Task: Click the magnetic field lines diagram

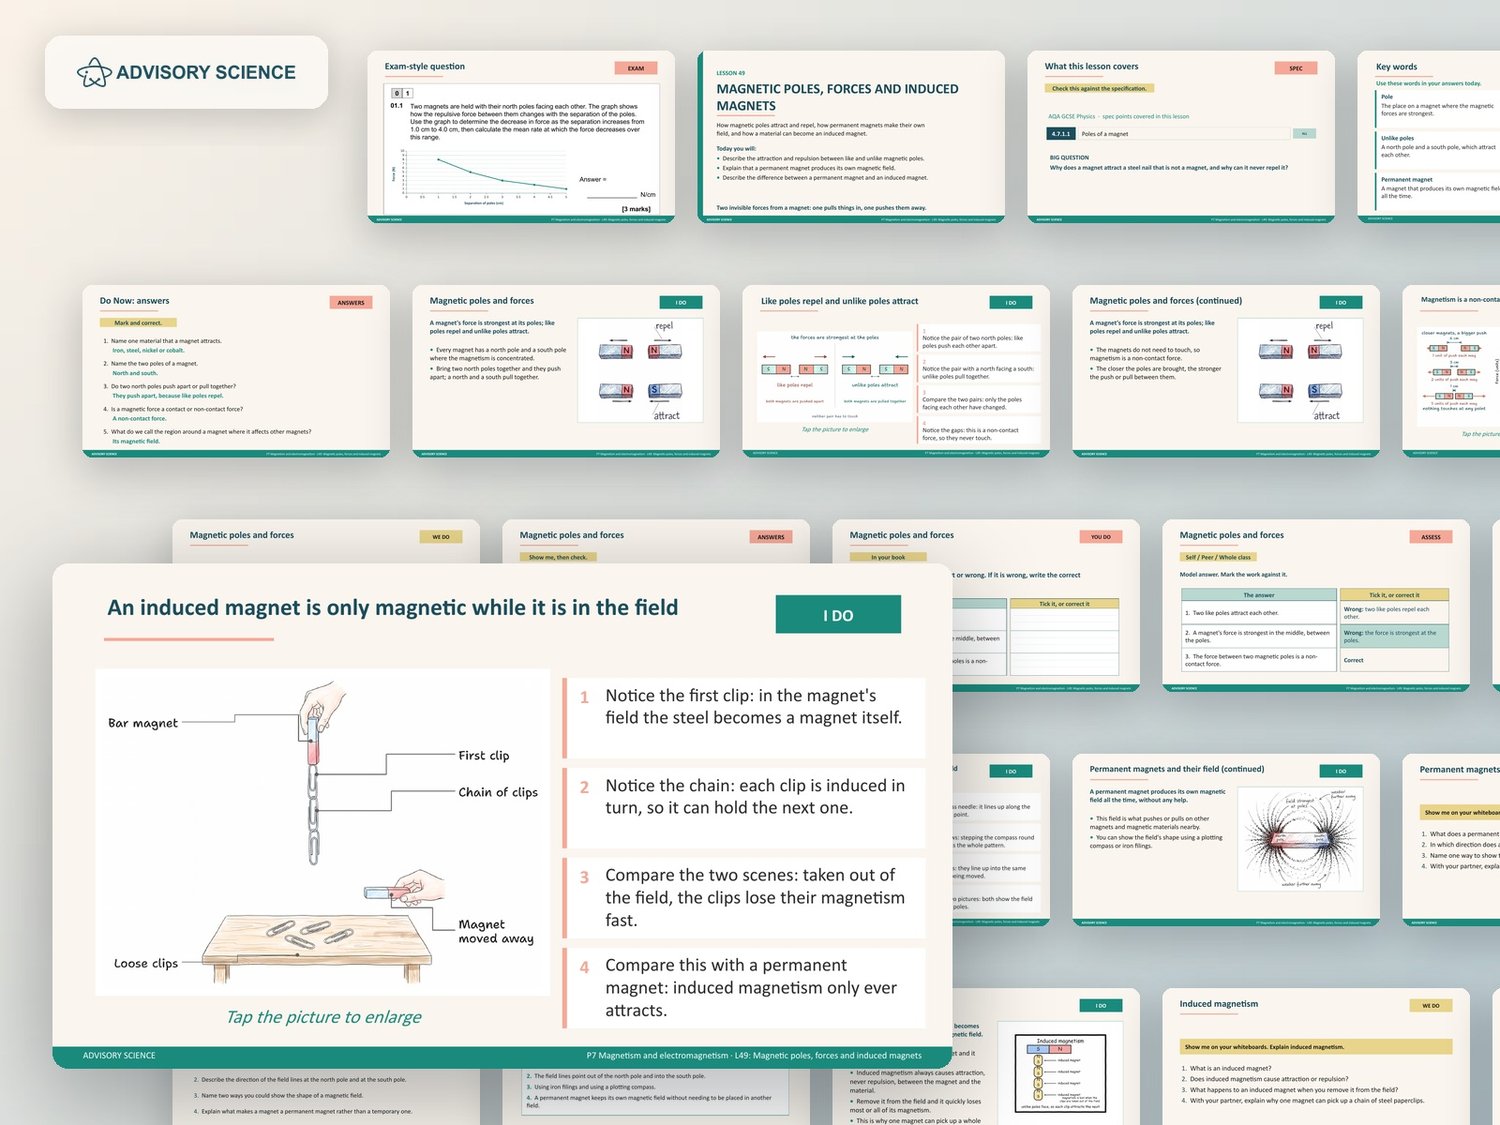Action: click(1300, 838)
